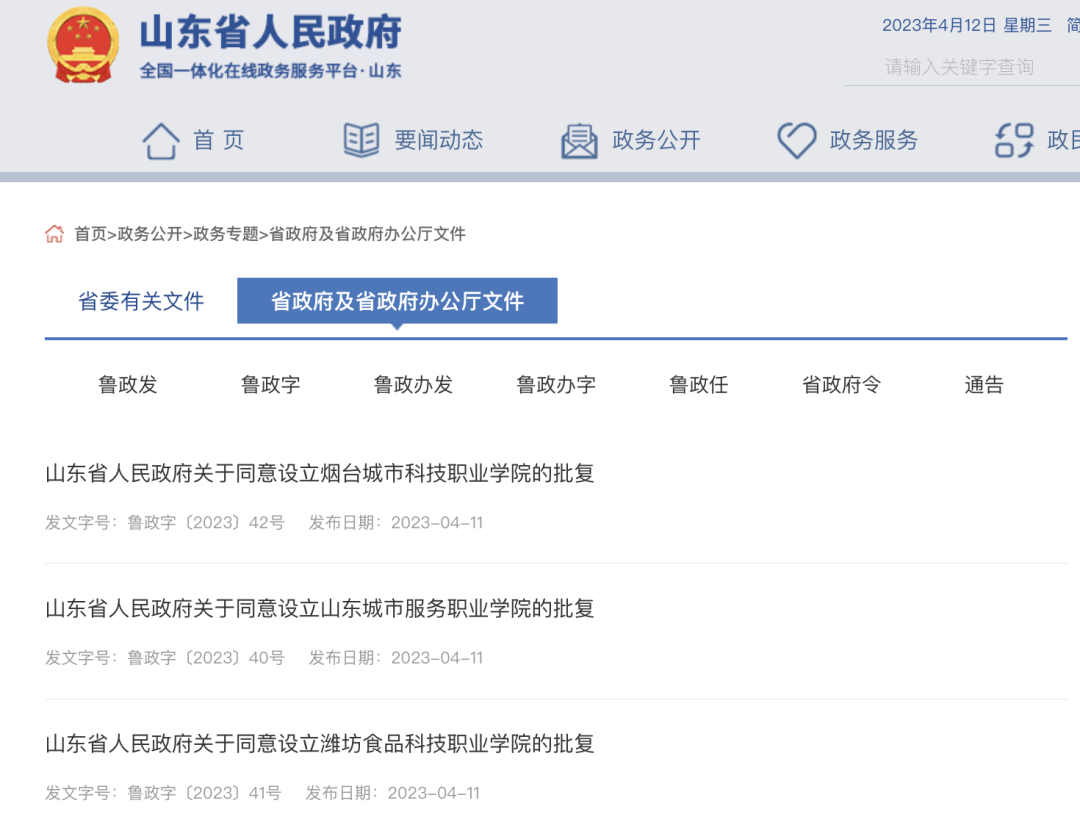Click the scan-frame icon at right of navigation
Screen dimensions: 1080x817
pyautogui.click(x=1014, y=141)
